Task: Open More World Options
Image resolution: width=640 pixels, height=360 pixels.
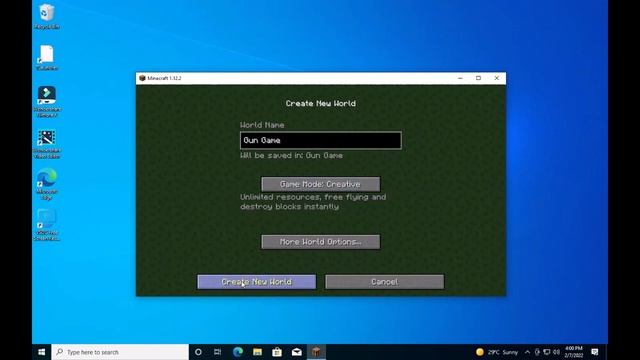Action: coord(320,242)
